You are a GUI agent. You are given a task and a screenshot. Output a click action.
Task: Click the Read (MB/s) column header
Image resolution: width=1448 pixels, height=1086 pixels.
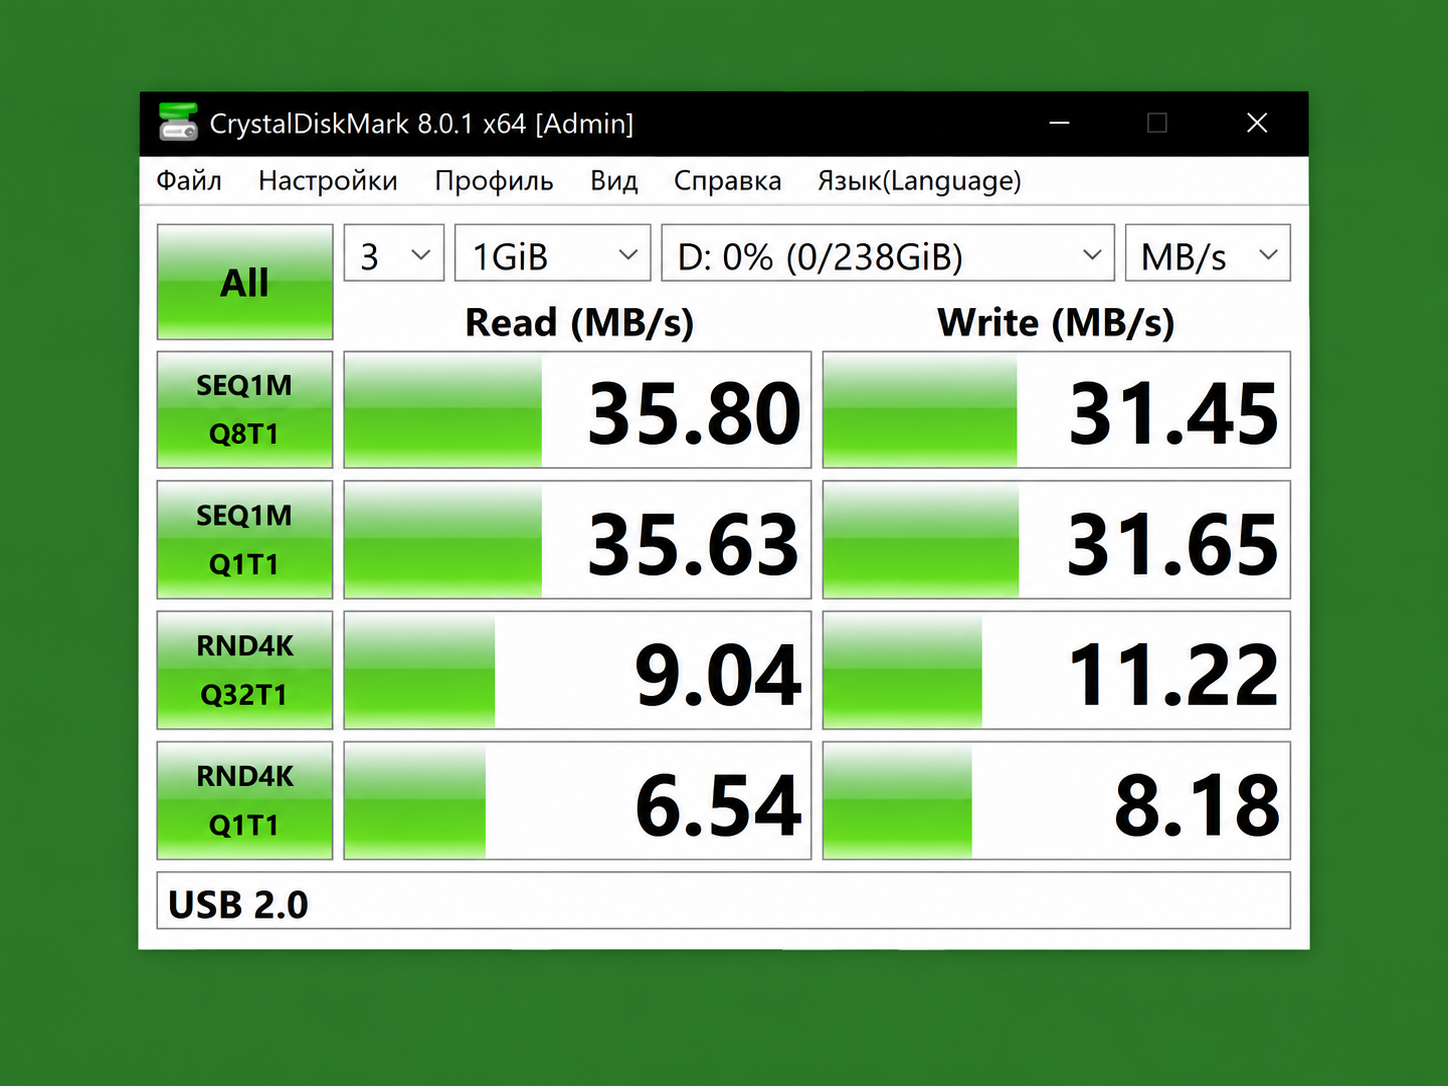tap(579, 323)
